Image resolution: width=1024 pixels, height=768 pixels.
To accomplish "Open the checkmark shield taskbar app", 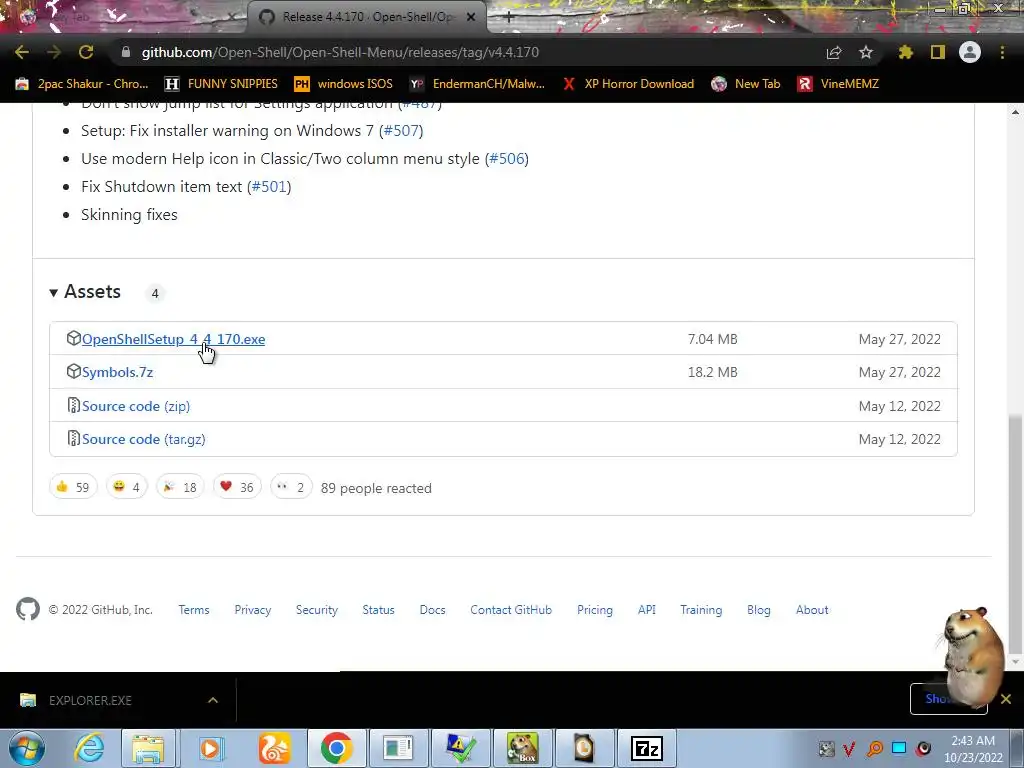I will (460, 748).
